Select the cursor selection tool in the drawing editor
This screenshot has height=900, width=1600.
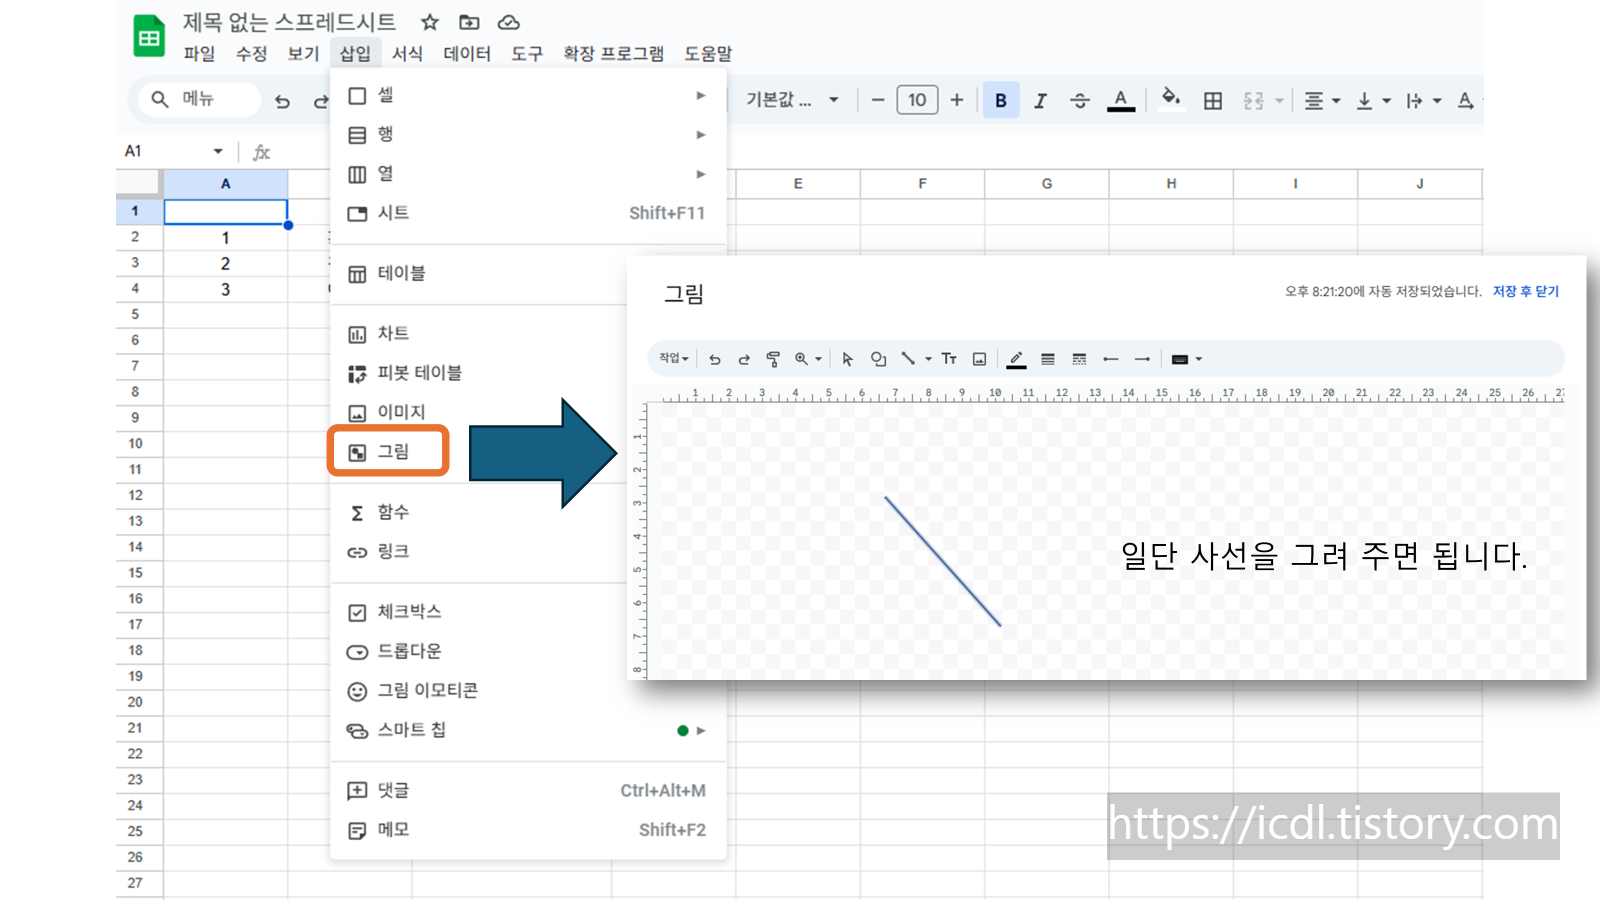[x=847, y=359]
